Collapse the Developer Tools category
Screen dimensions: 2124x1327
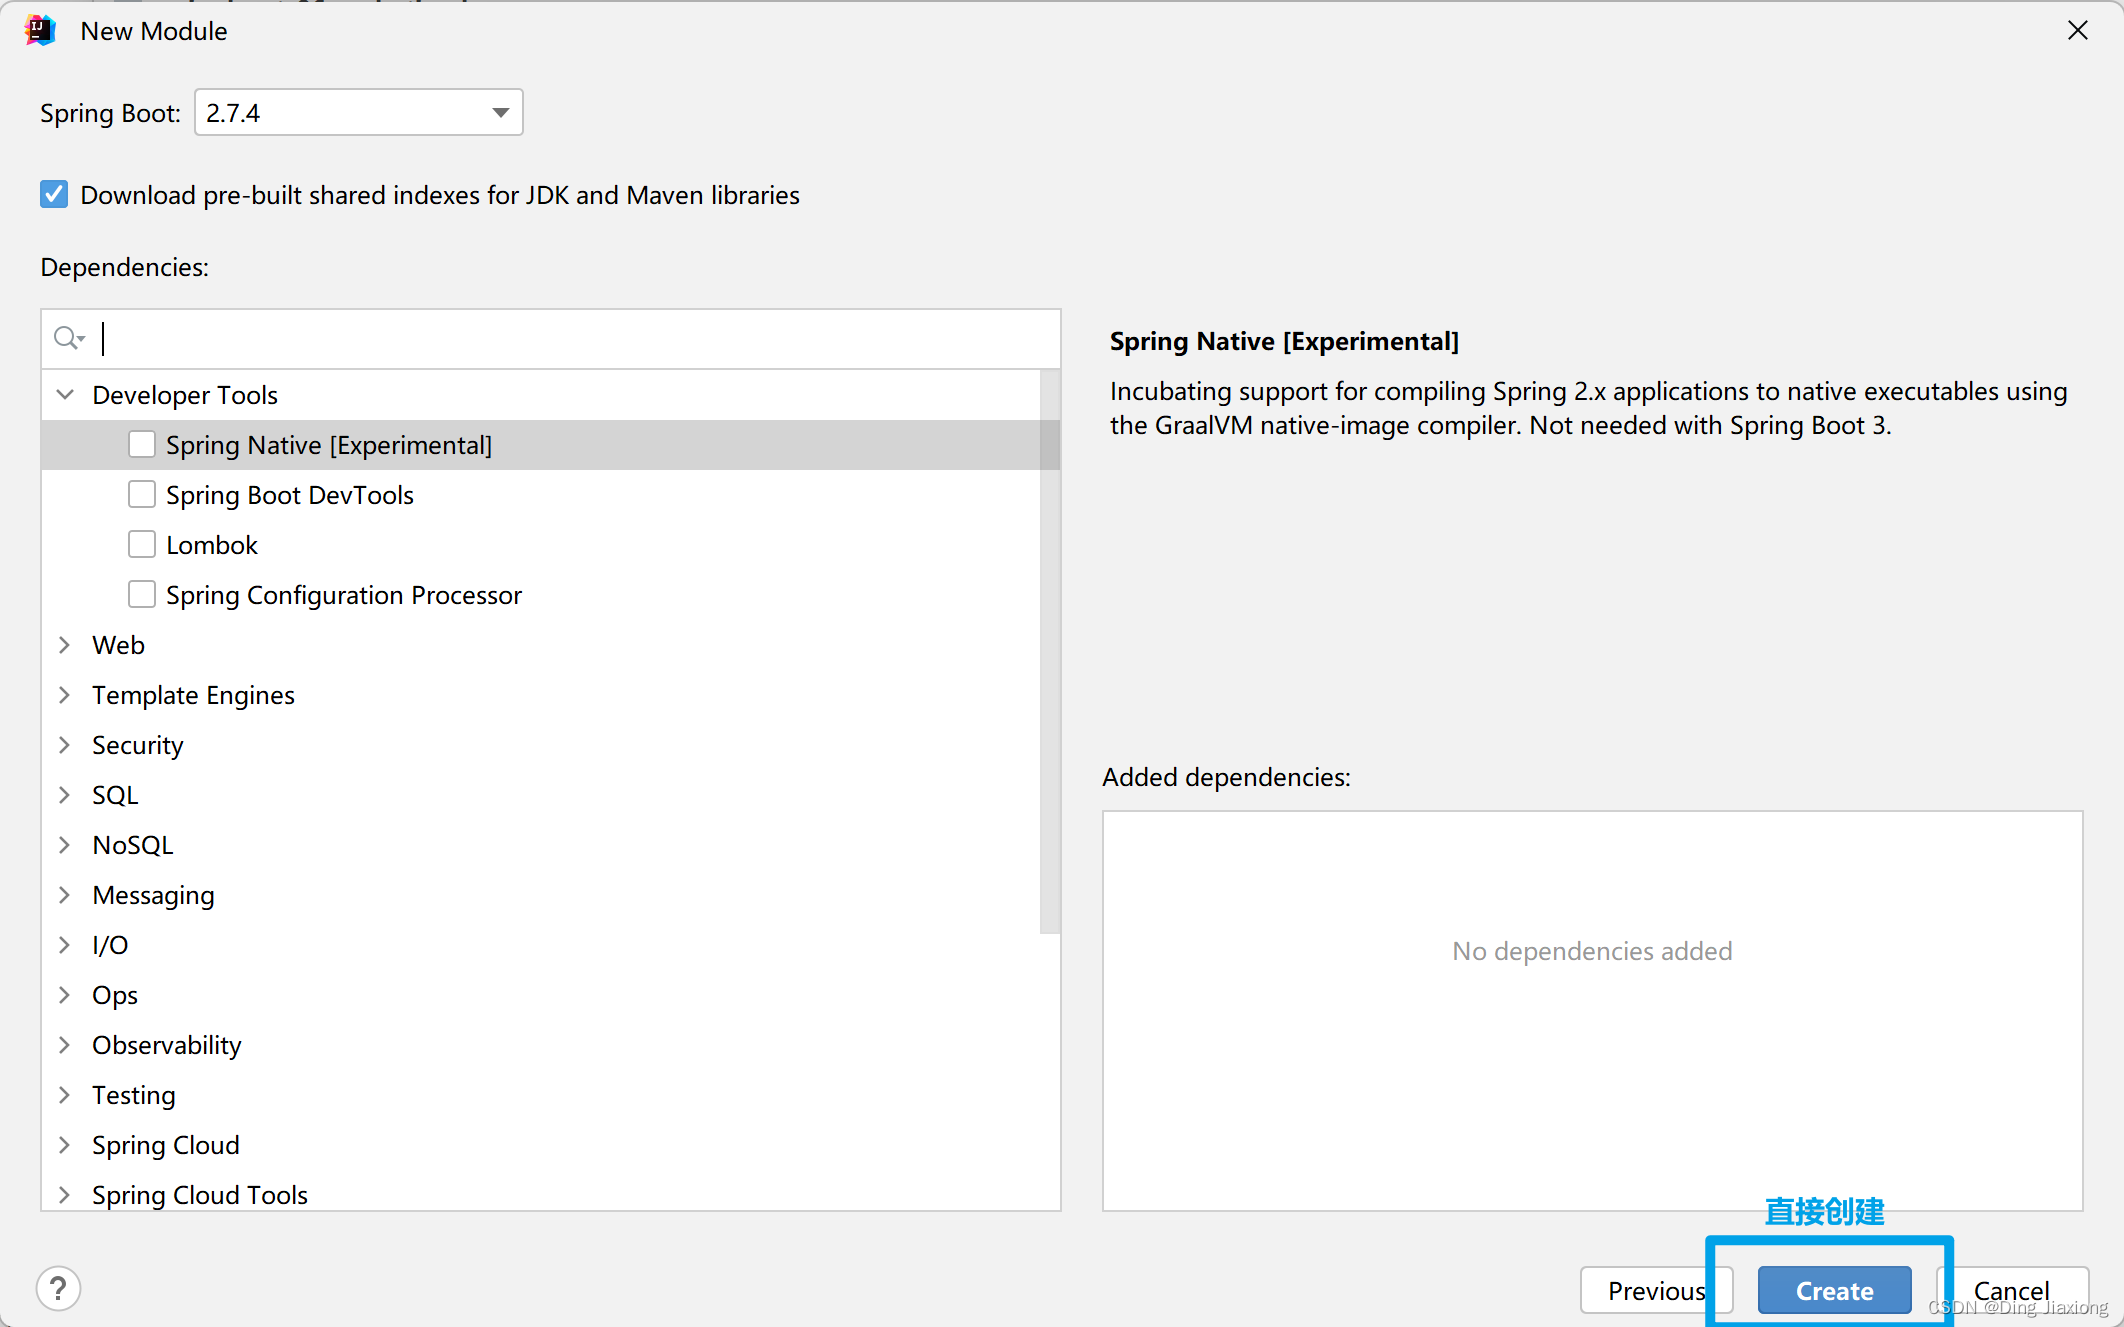point(65,394)
